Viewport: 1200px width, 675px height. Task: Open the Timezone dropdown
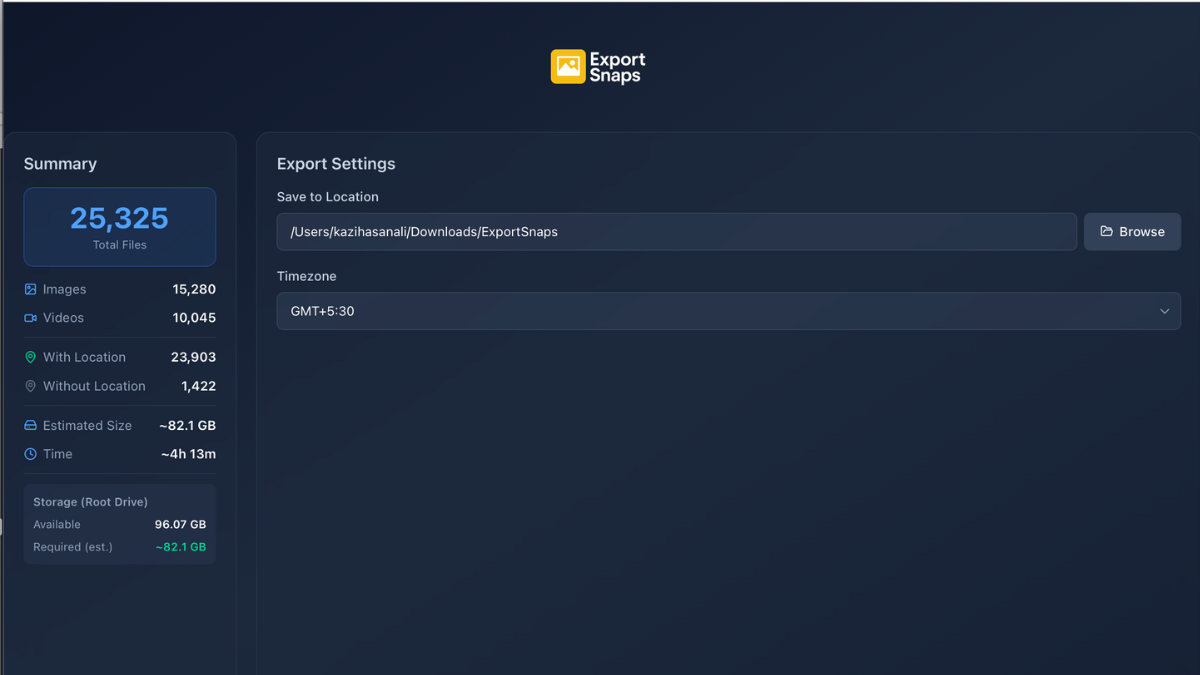pyautogui.click(x=728, y=311)
